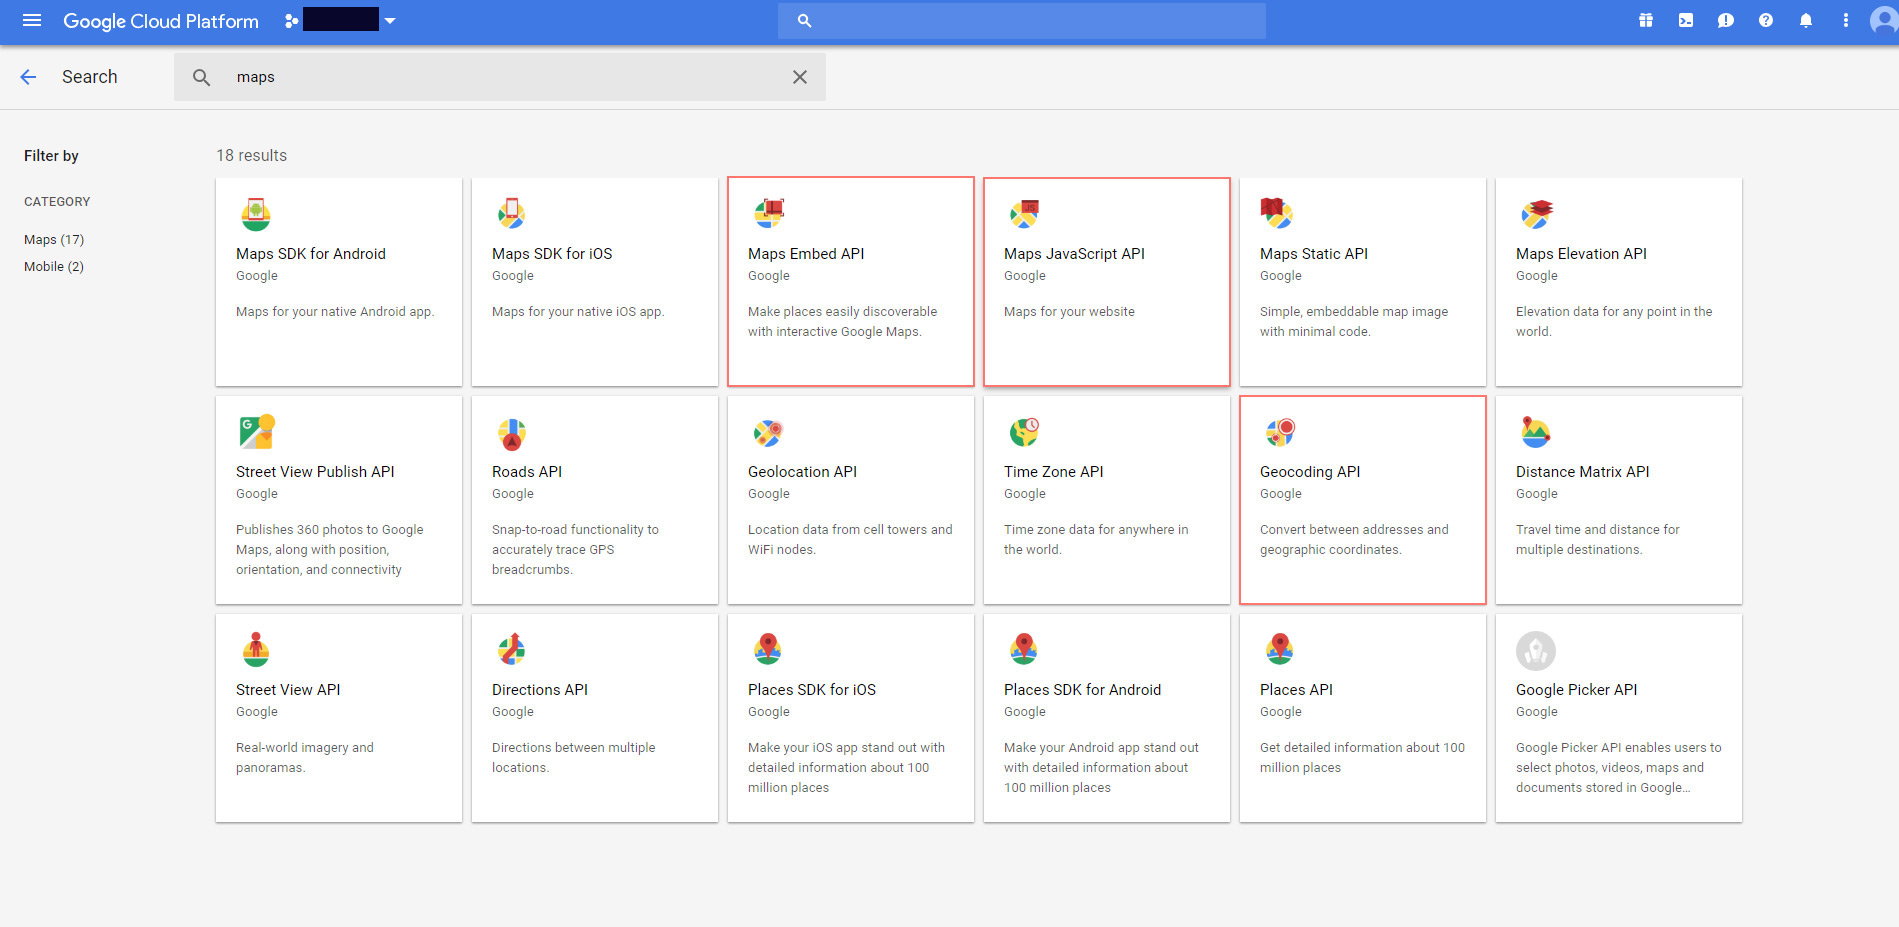The image size is (1899, 927).
Task: Open the main navigation hamburger menu
Action: click(x=32, y=20)
